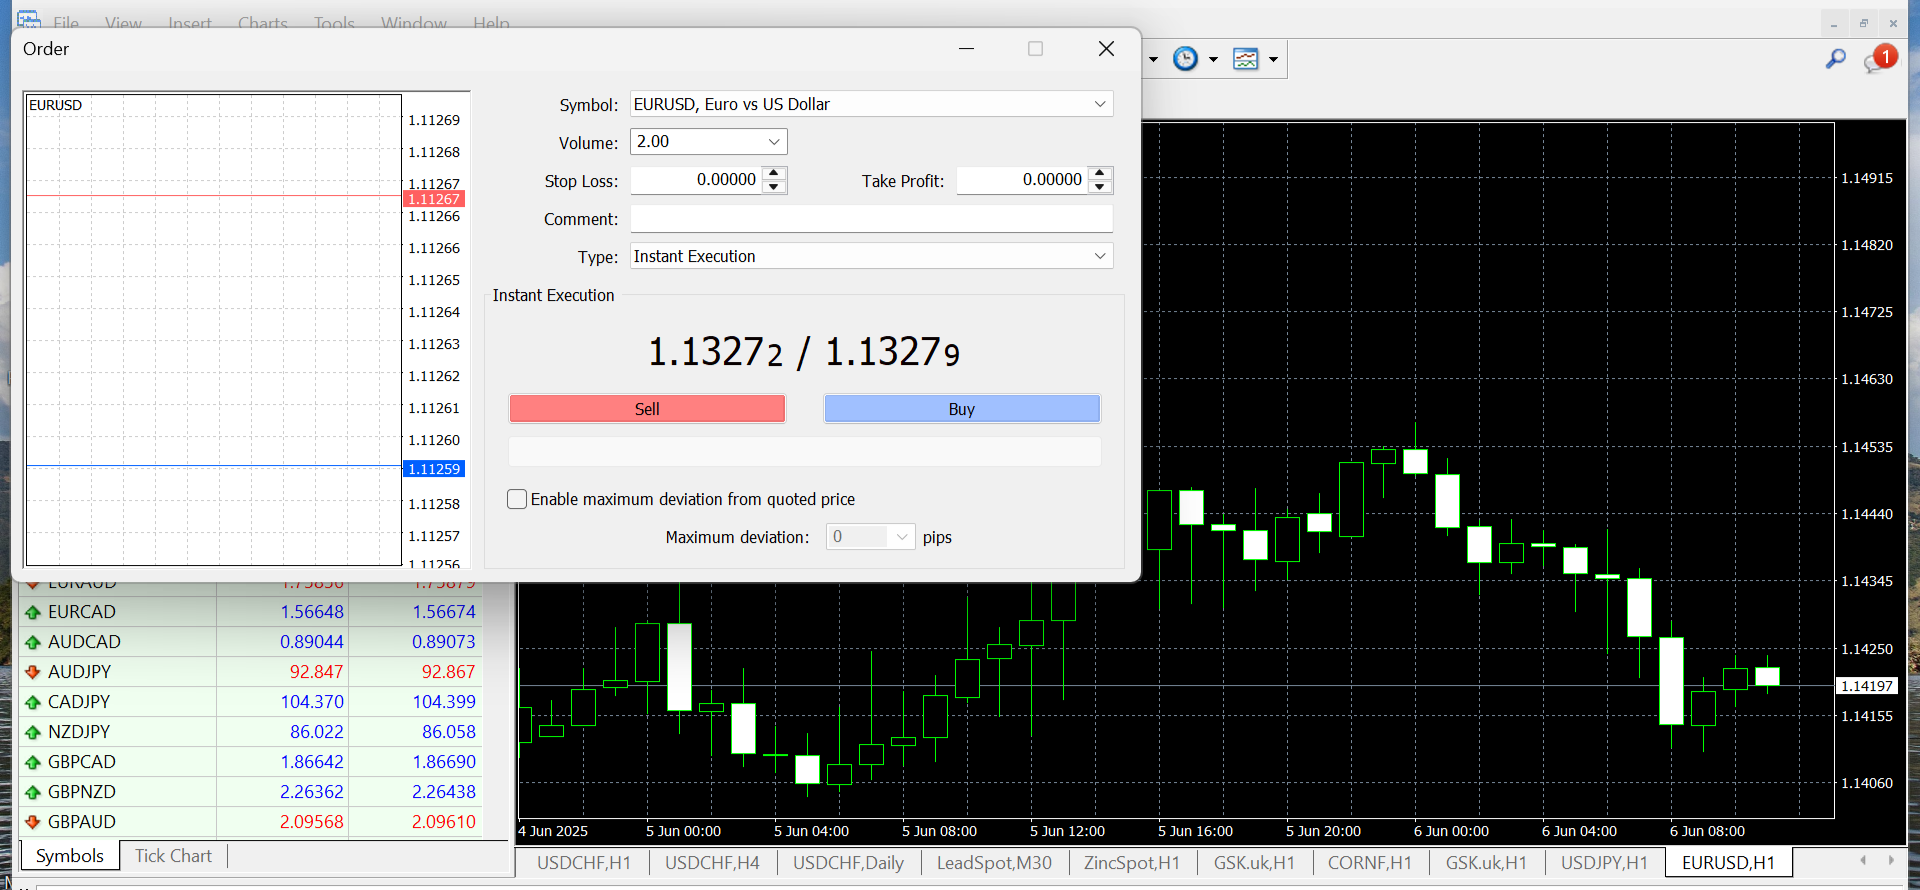Viewport: 1920px width, 890px height.
Task: Click the periodicity clock icon in toolbar
Action: click(x=1185, y=59)
